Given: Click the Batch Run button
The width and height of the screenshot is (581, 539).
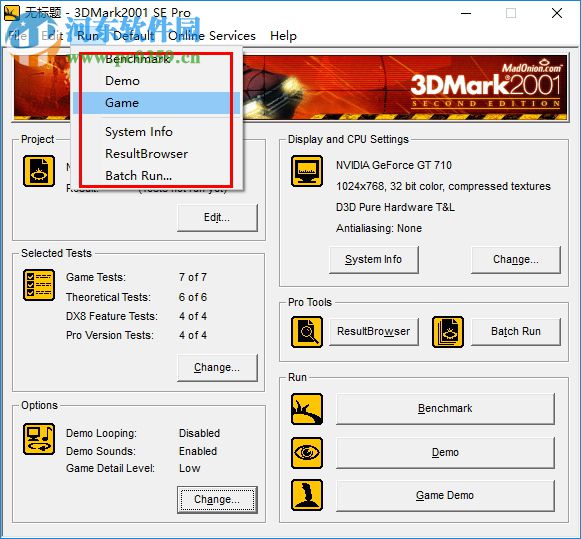Looking at the screenshot, I should click(x=515, y=332).
